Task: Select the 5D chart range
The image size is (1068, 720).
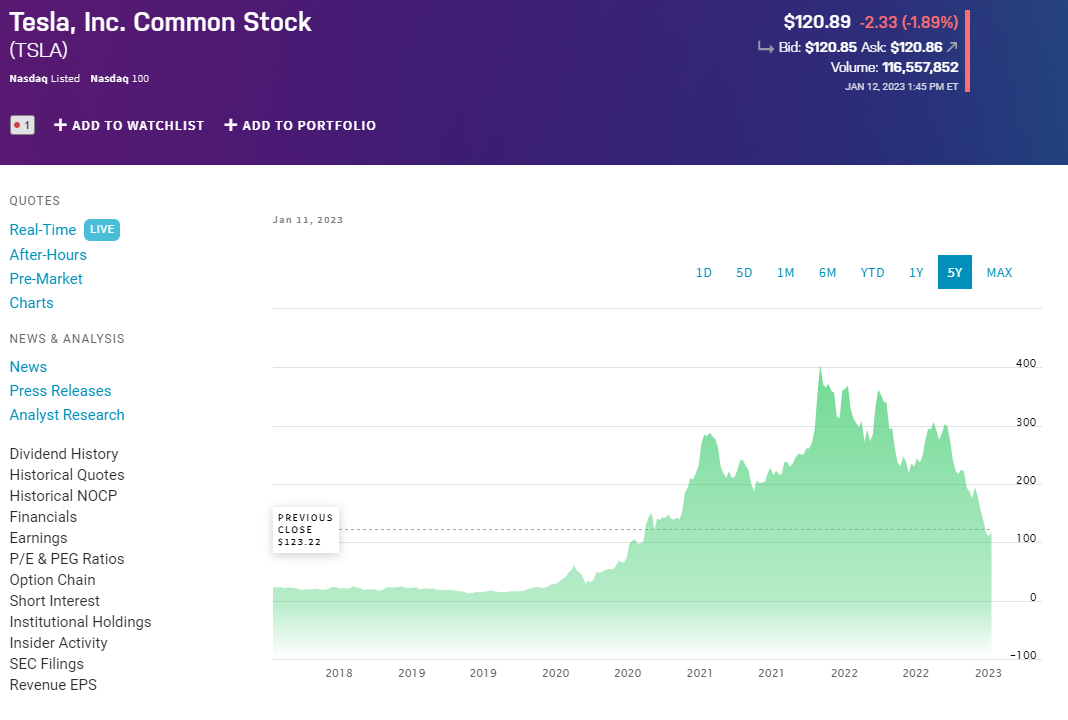Action: 744,272
